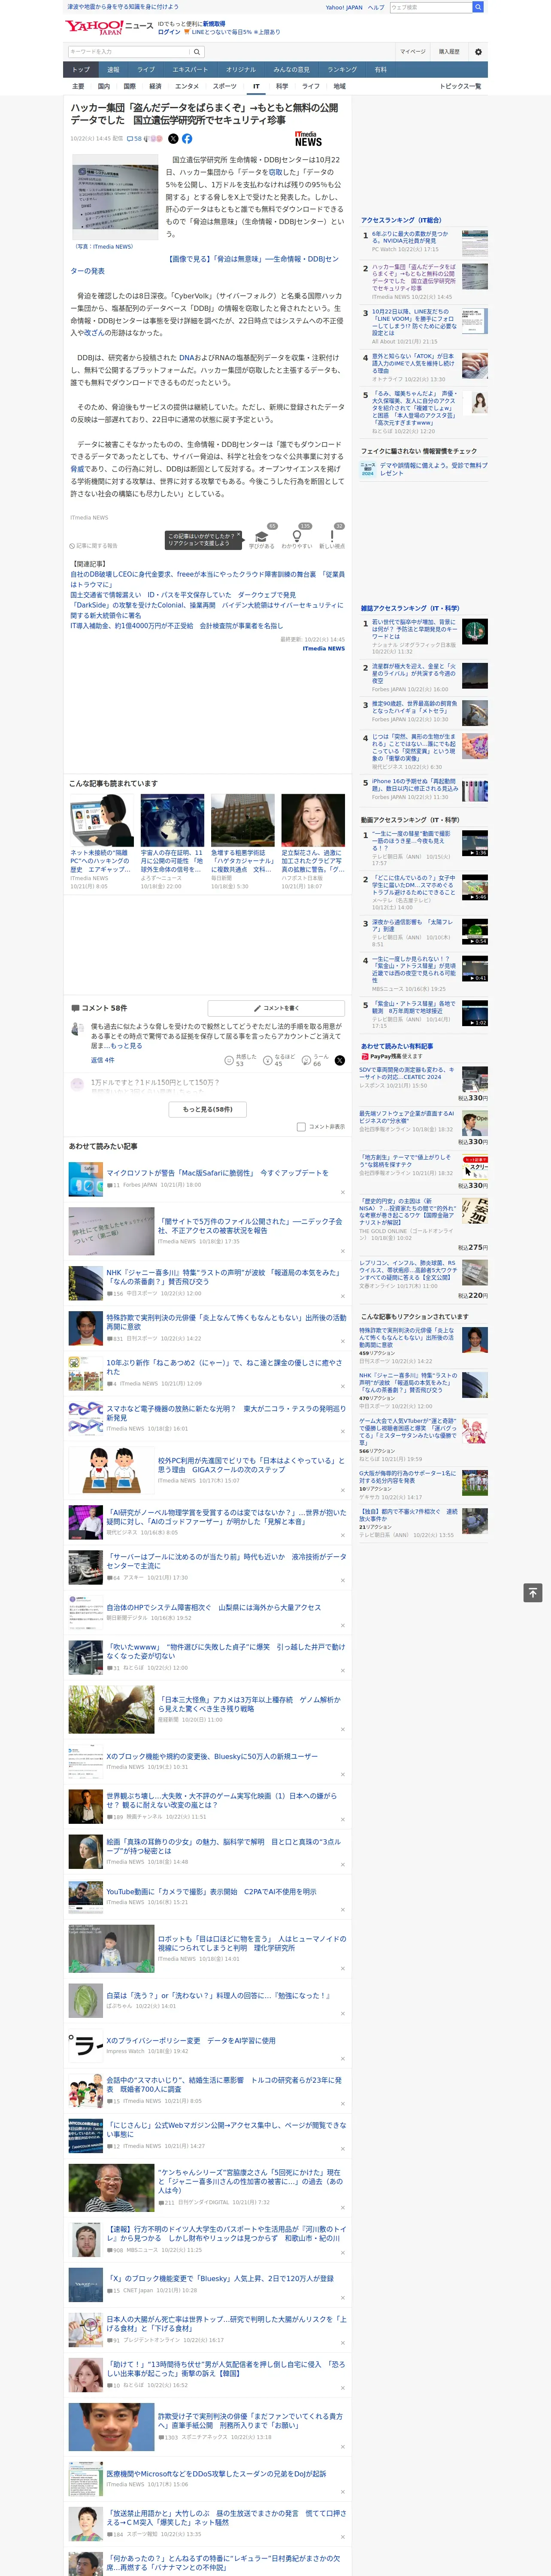Screen dimensions: 551x2576
Task: Share the article on Facebook
Action: click(x=187, y=139)
